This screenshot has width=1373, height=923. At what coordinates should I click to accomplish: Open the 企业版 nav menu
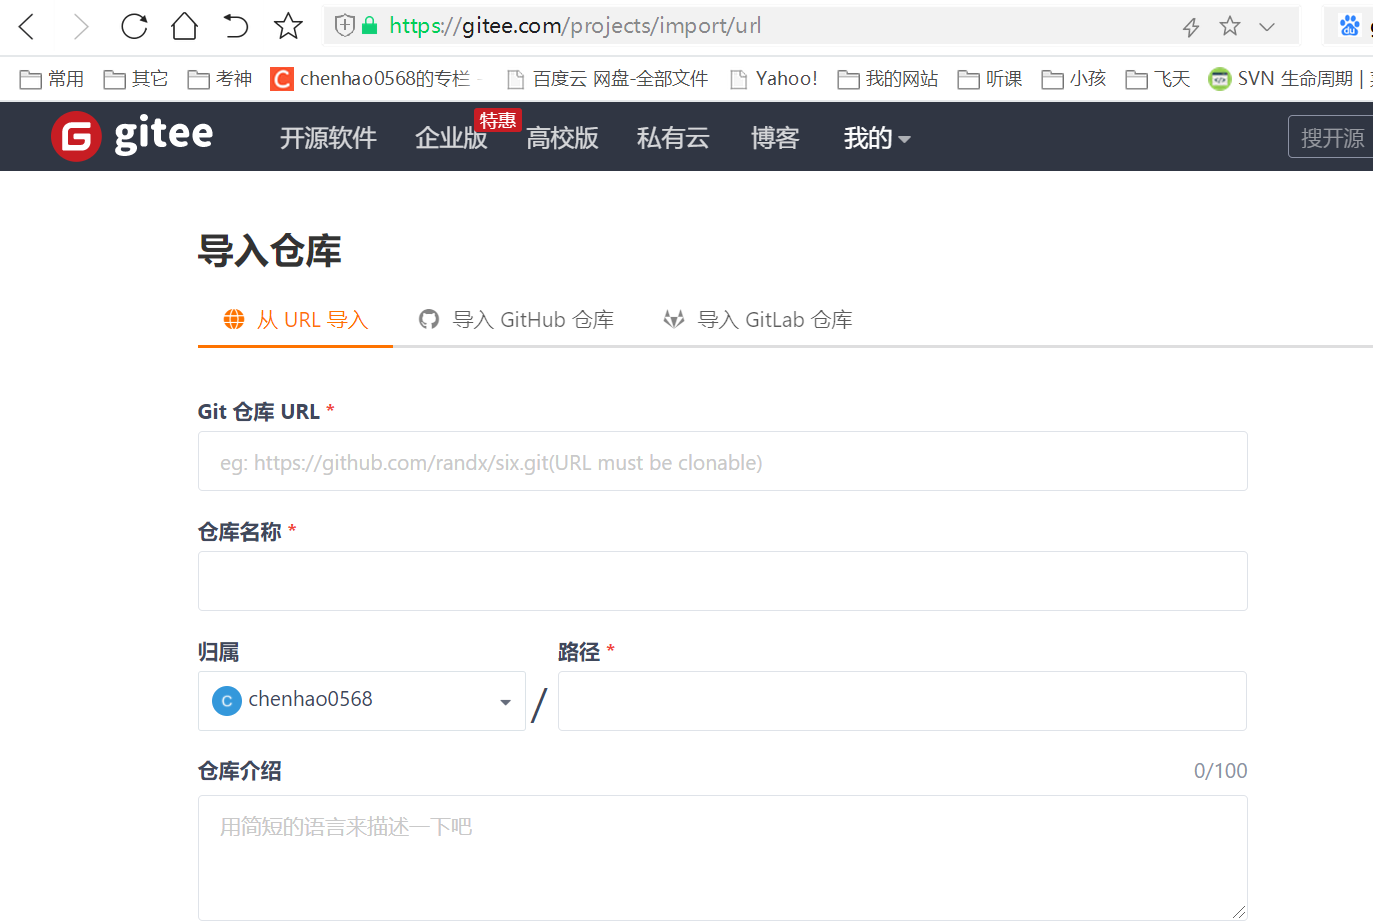(x=451, y=138)
